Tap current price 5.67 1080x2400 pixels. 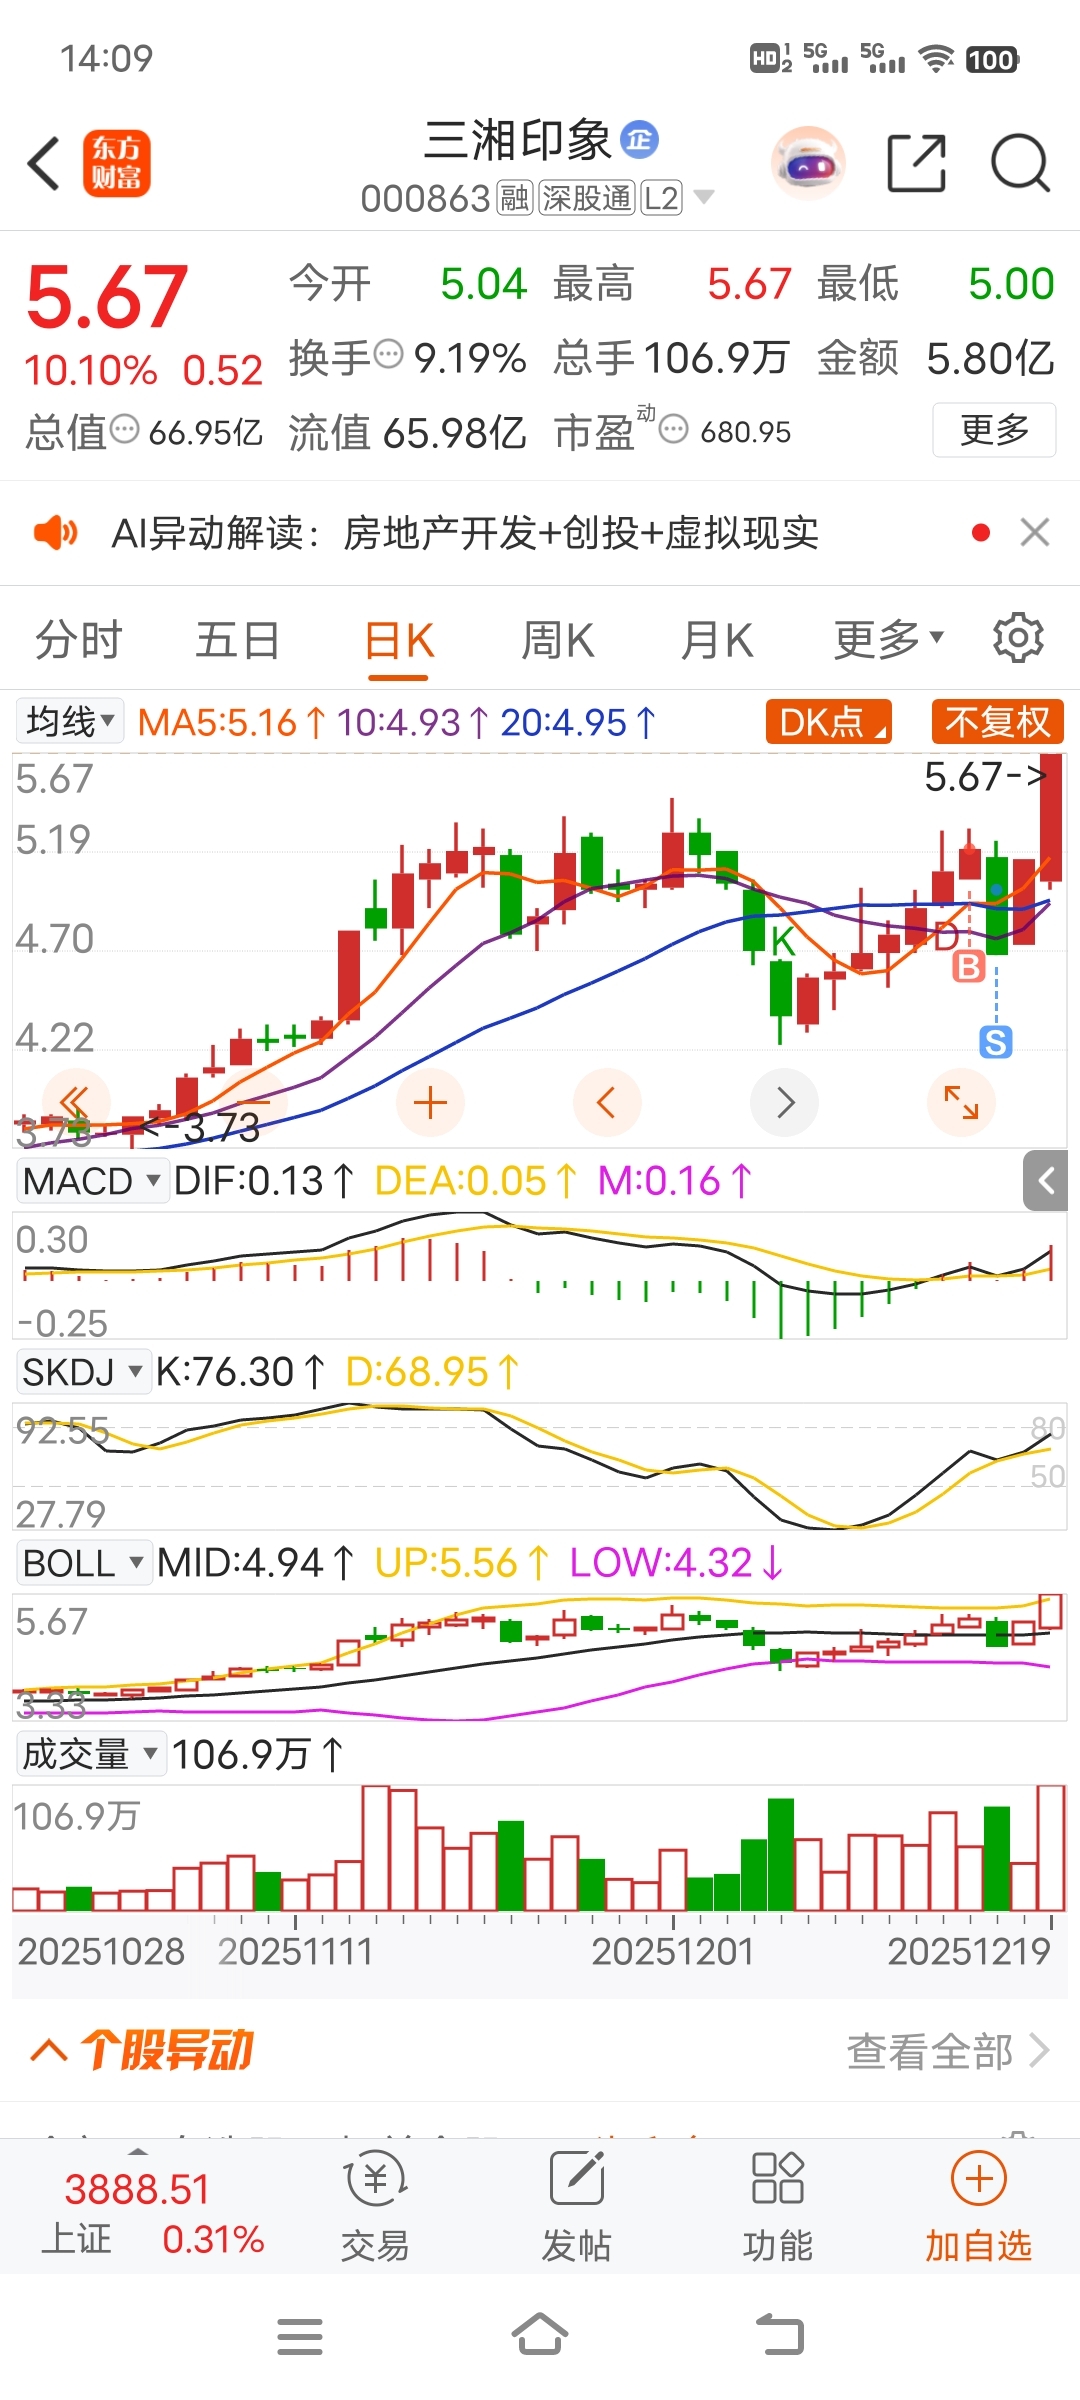(106, 296)
